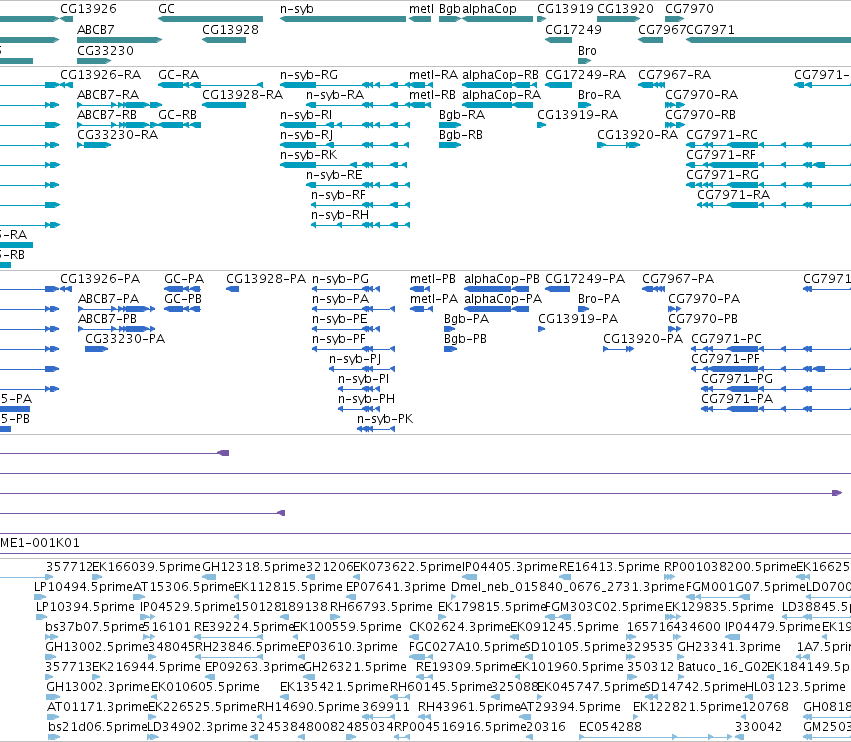Click the EK073622.5prime EST label
Image resolution: width=851 pixels, height=742 pixels.
(x=408, y=567)
